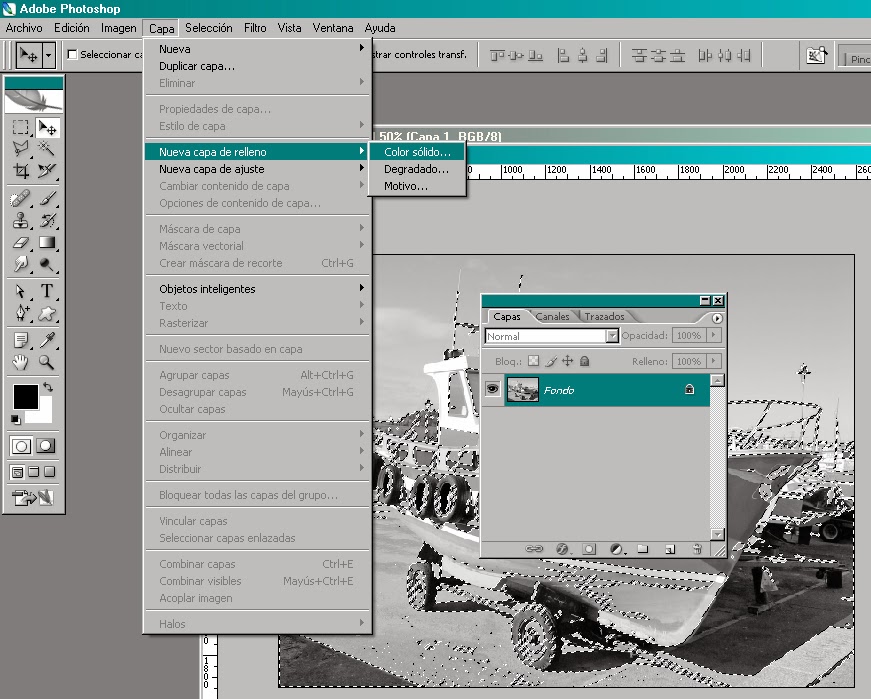Choose Degradado... fill layer option

click(417, 169)
